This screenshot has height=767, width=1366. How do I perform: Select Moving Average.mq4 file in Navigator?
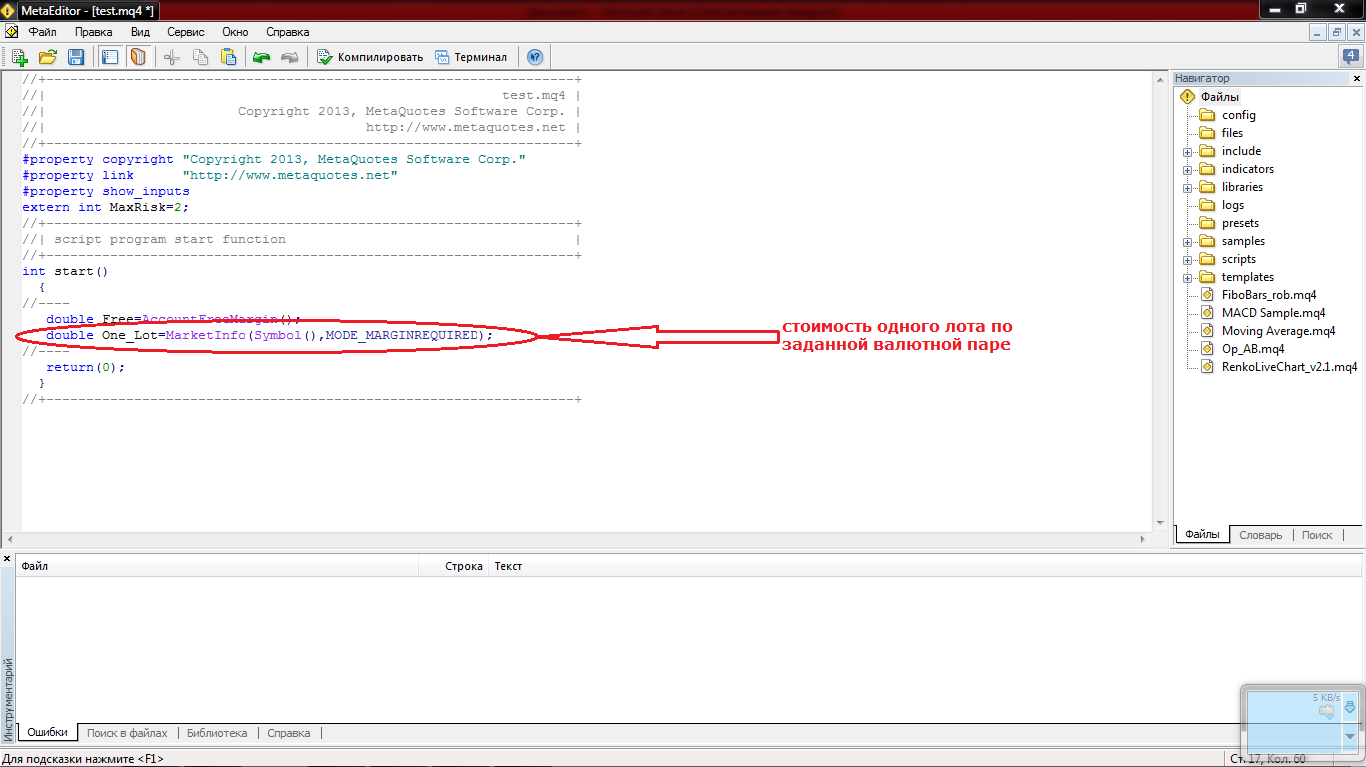tap(1278, 331)
